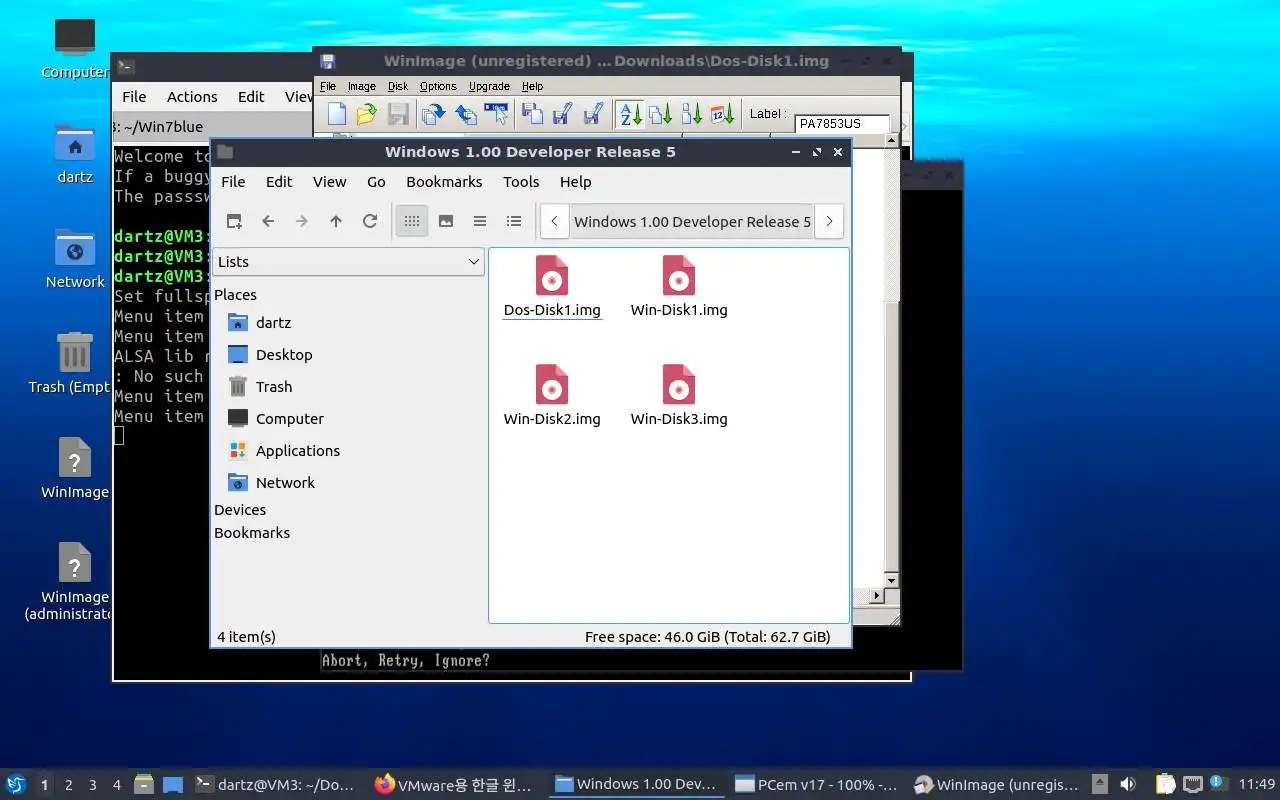The width and height of the screenshot is (1280, 800).
Task: Open Help menu in file manager
Action: pos(575,182)
